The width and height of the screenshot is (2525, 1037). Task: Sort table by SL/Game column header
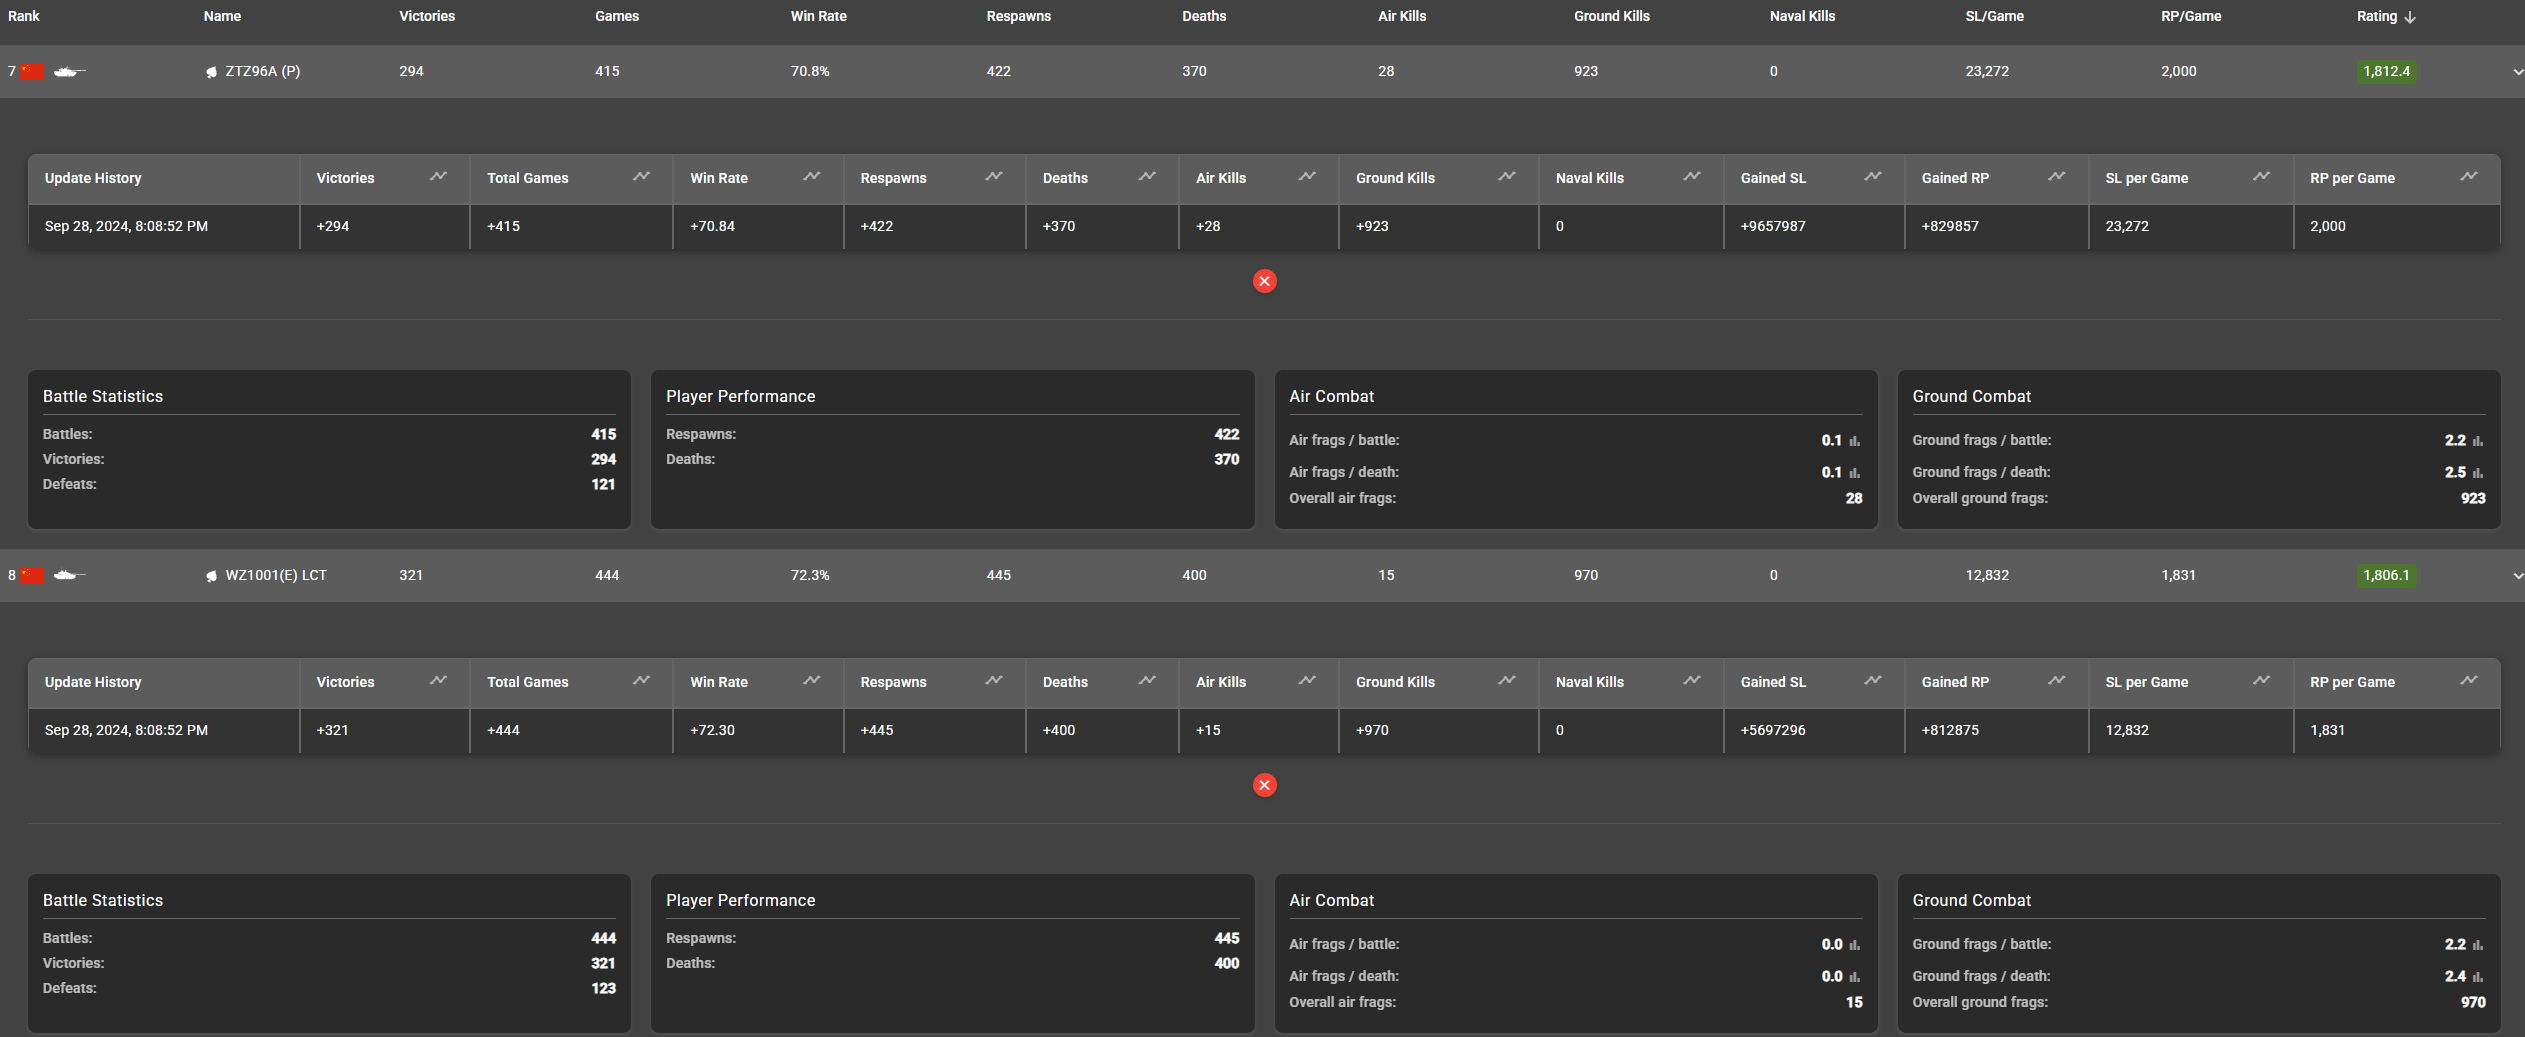(x=1994, y=16)
